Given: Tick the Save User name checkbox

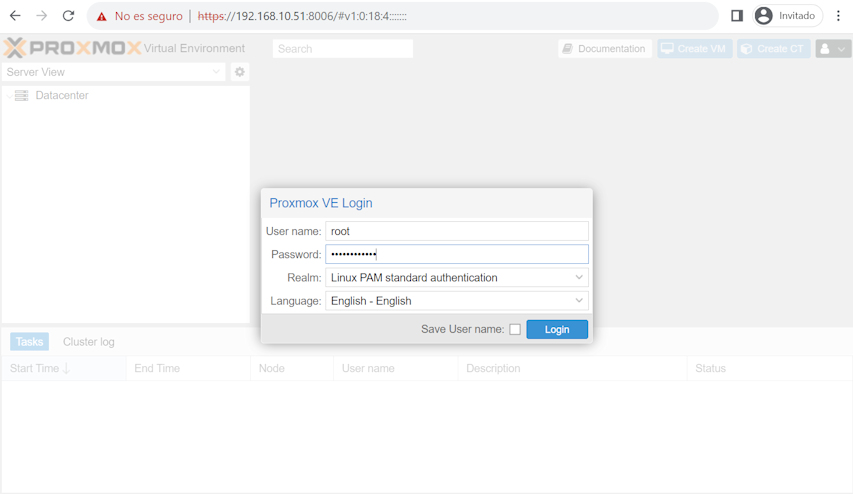Looking at the screenshot, I should (515, 329).
